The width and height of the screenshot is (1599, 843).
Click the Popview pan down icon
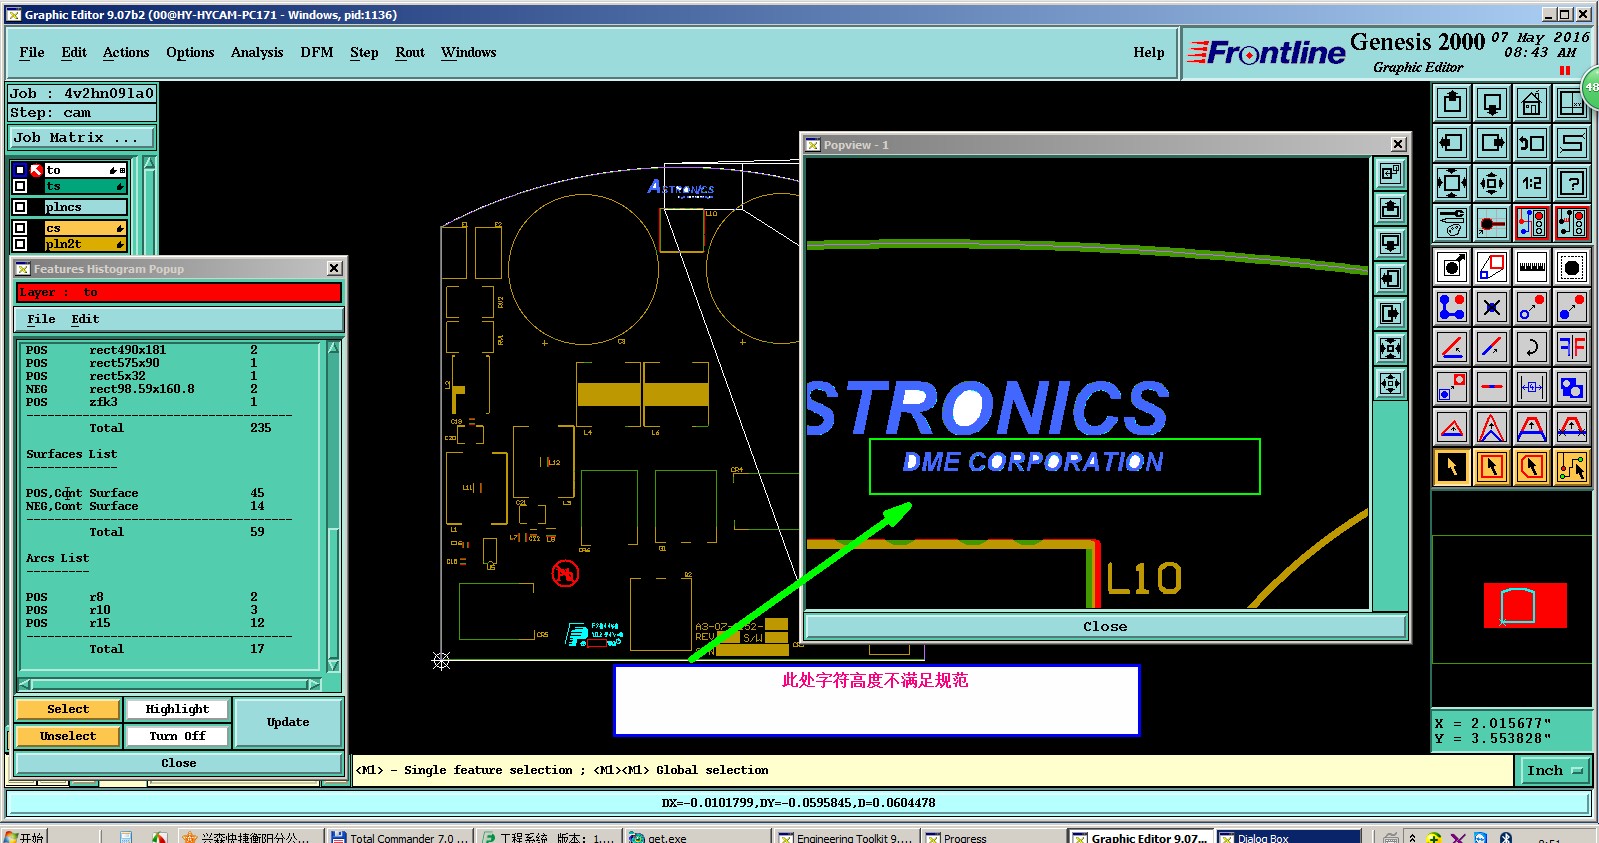[1390, 243]
